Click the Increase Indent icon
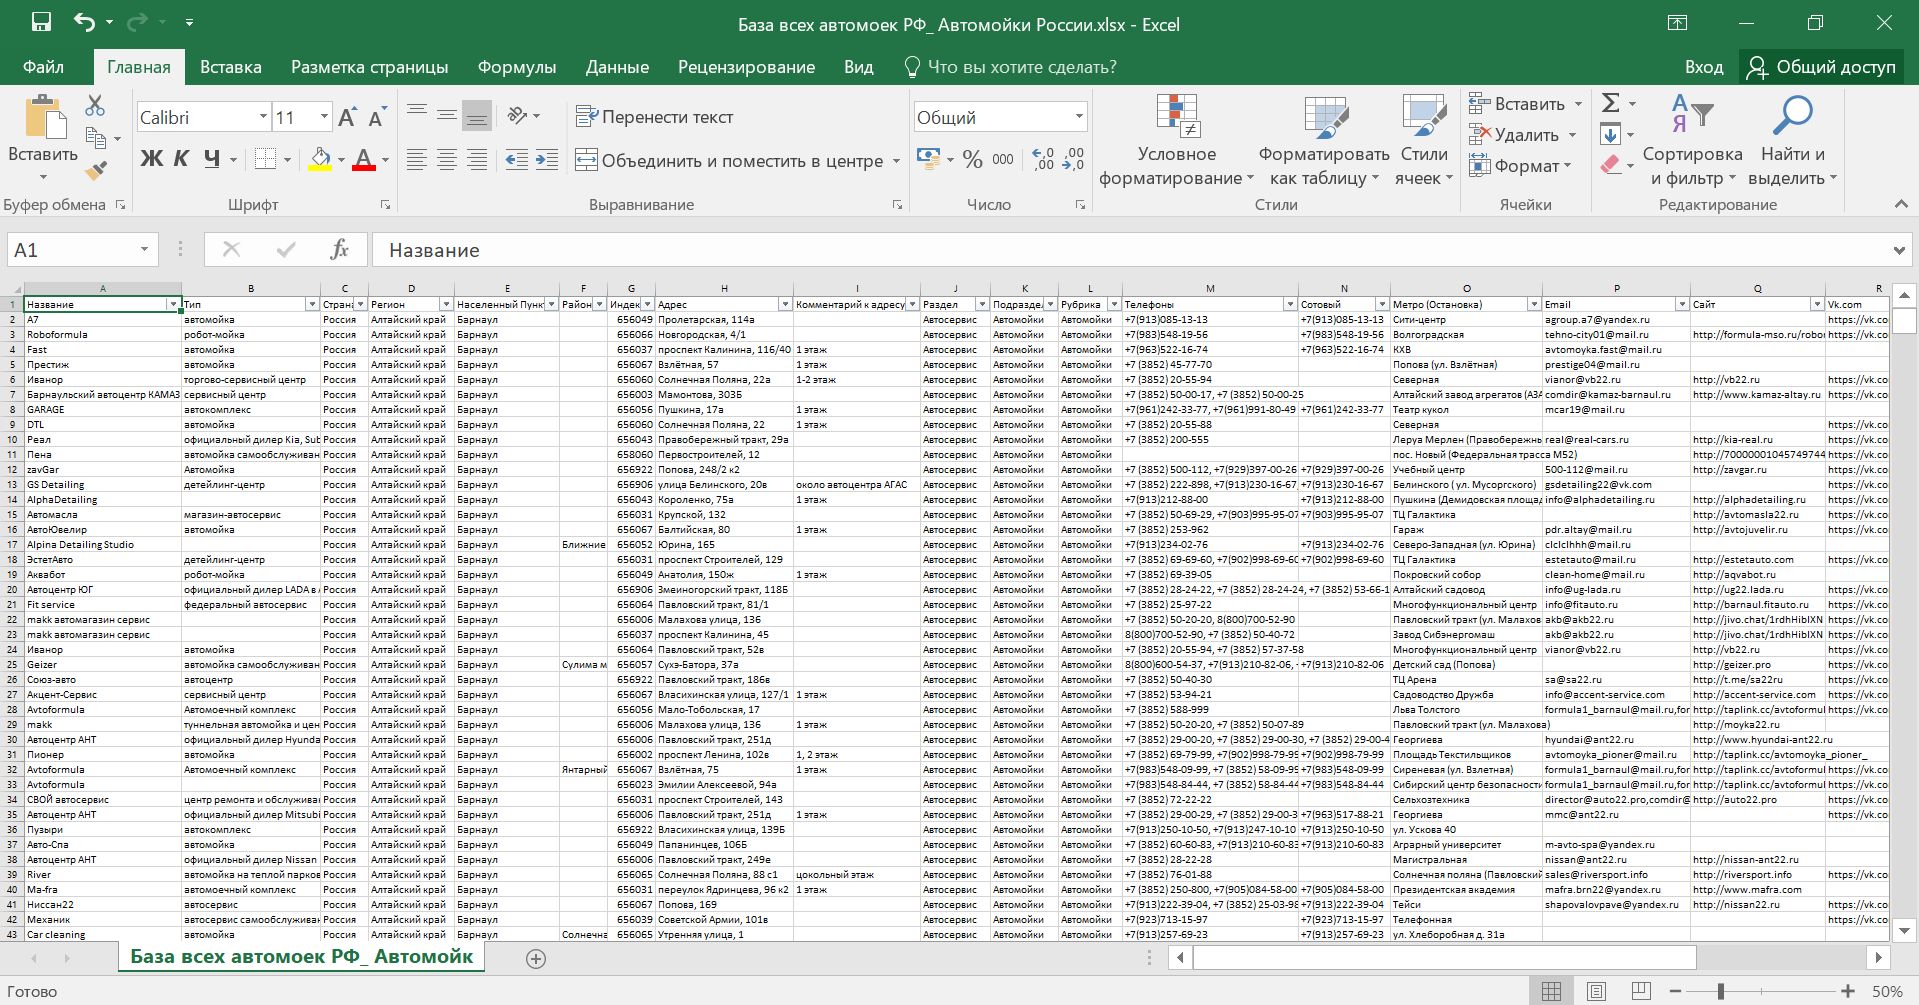 point(547,160)
